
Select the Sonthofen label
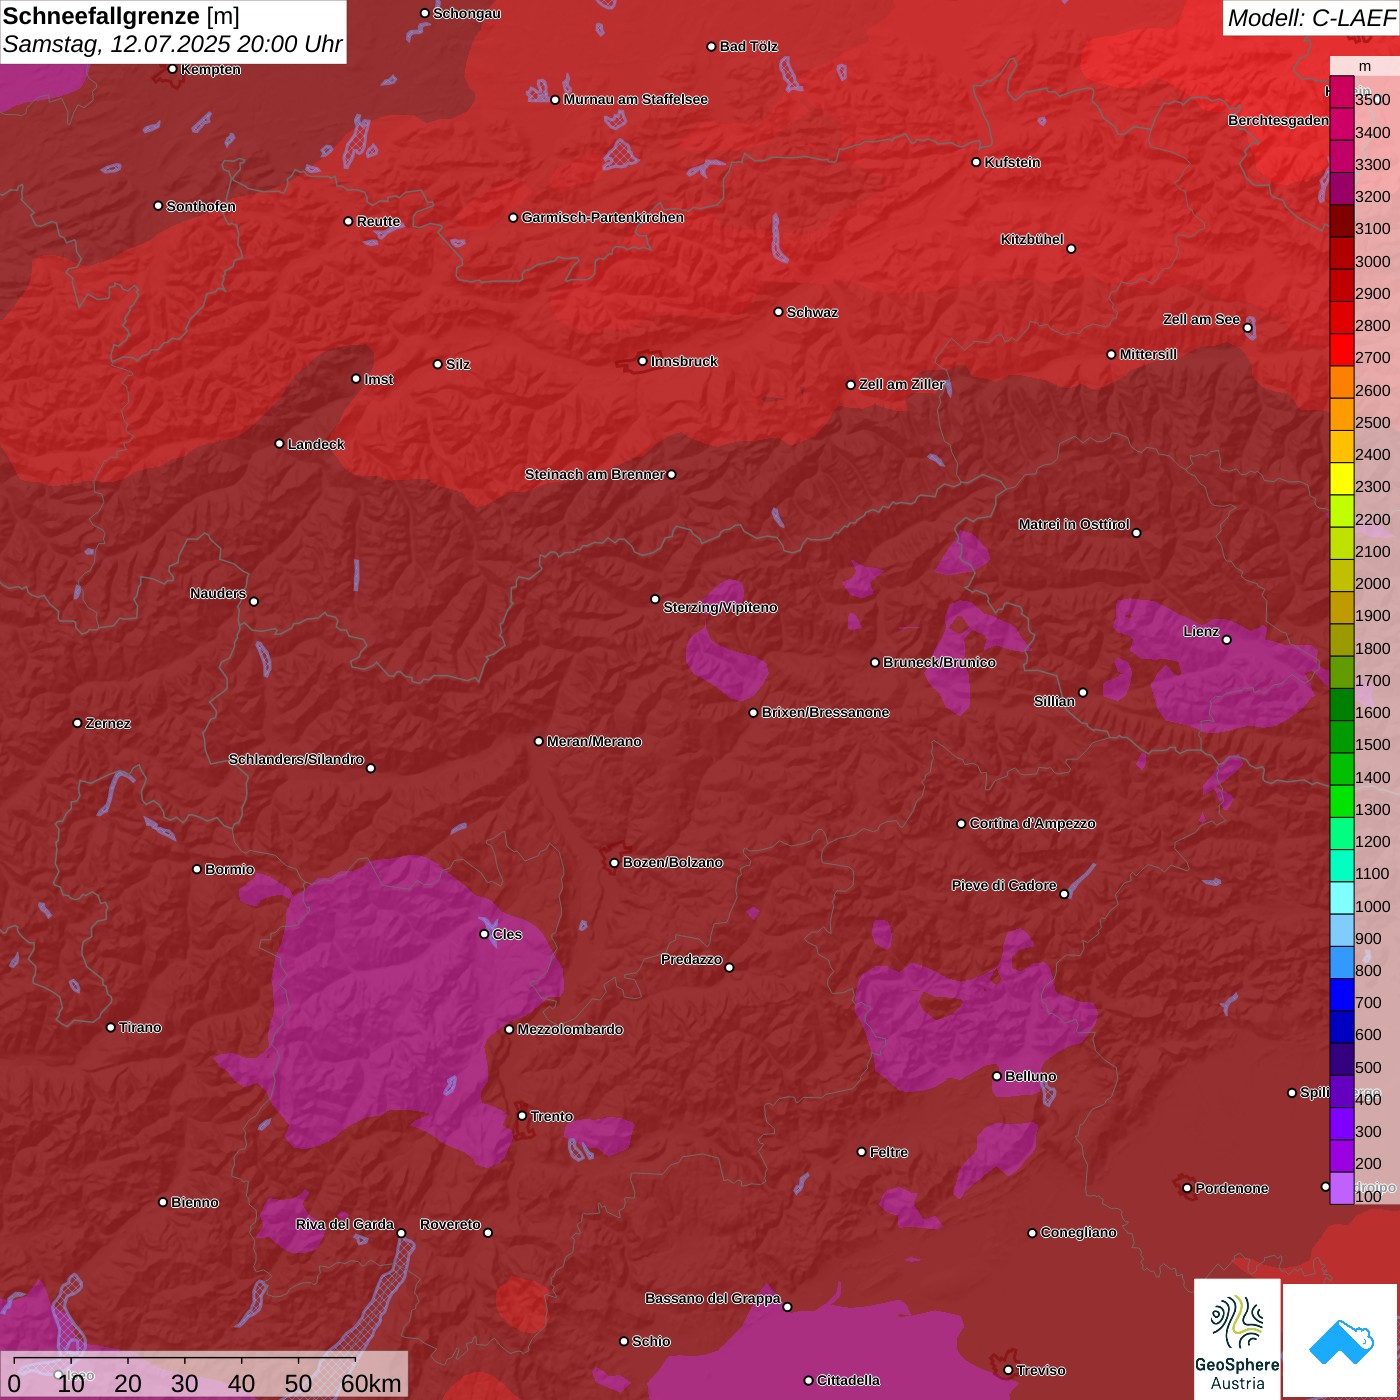(201, 206)
